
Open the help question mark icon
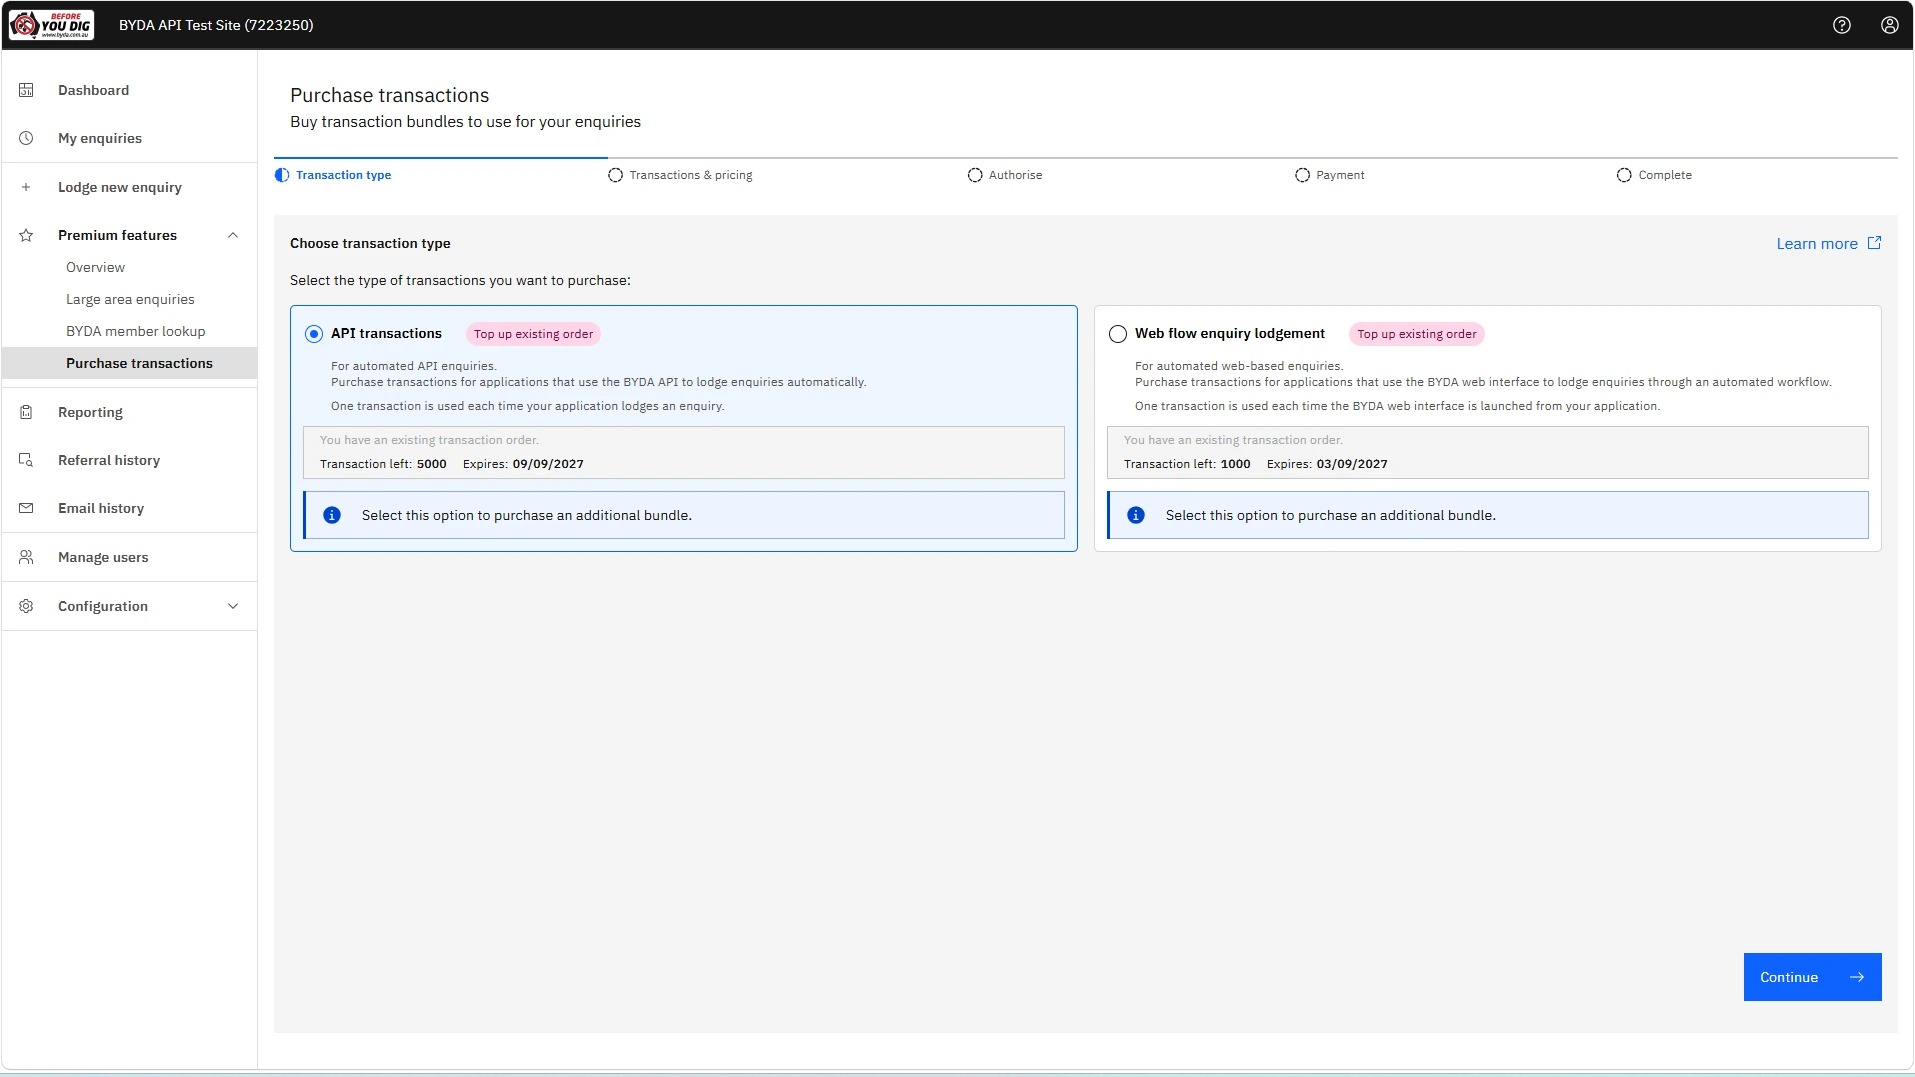pos(1841,25)
